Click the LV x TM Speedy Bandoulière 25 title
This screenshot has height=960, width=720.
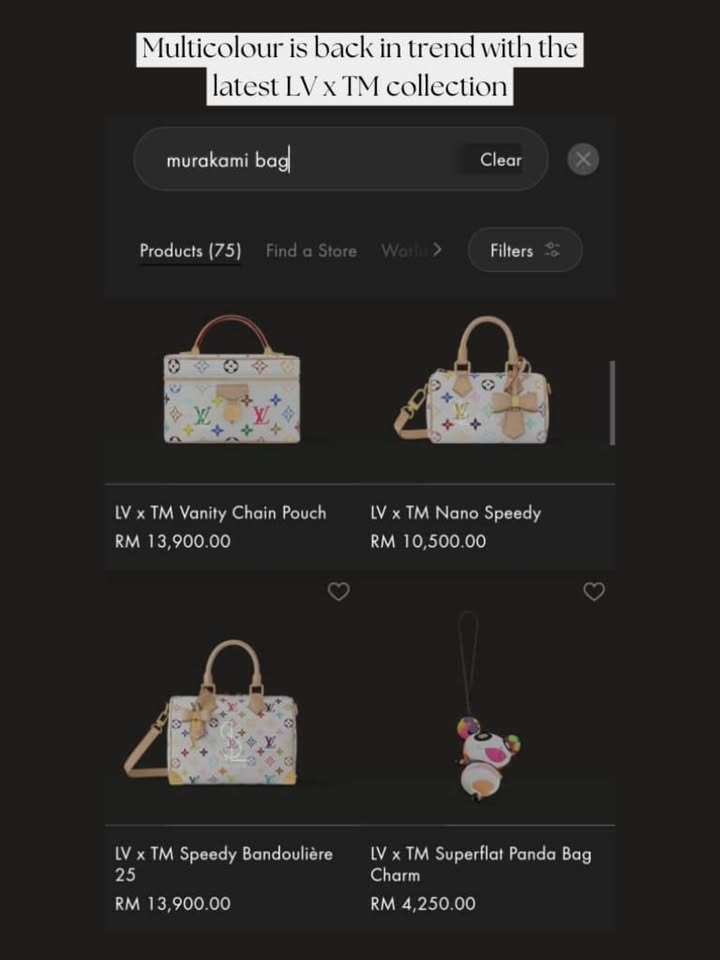[x=223, y=864]
